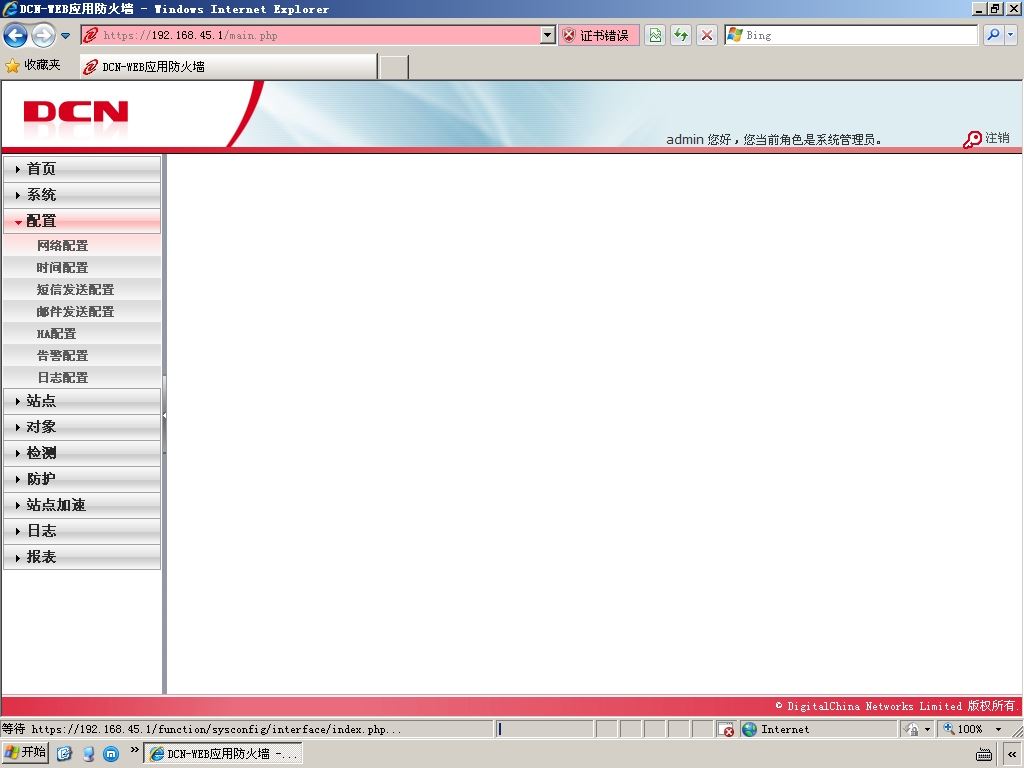
Task: Click the second quick launch icon
Action: [x=88, y=754]
